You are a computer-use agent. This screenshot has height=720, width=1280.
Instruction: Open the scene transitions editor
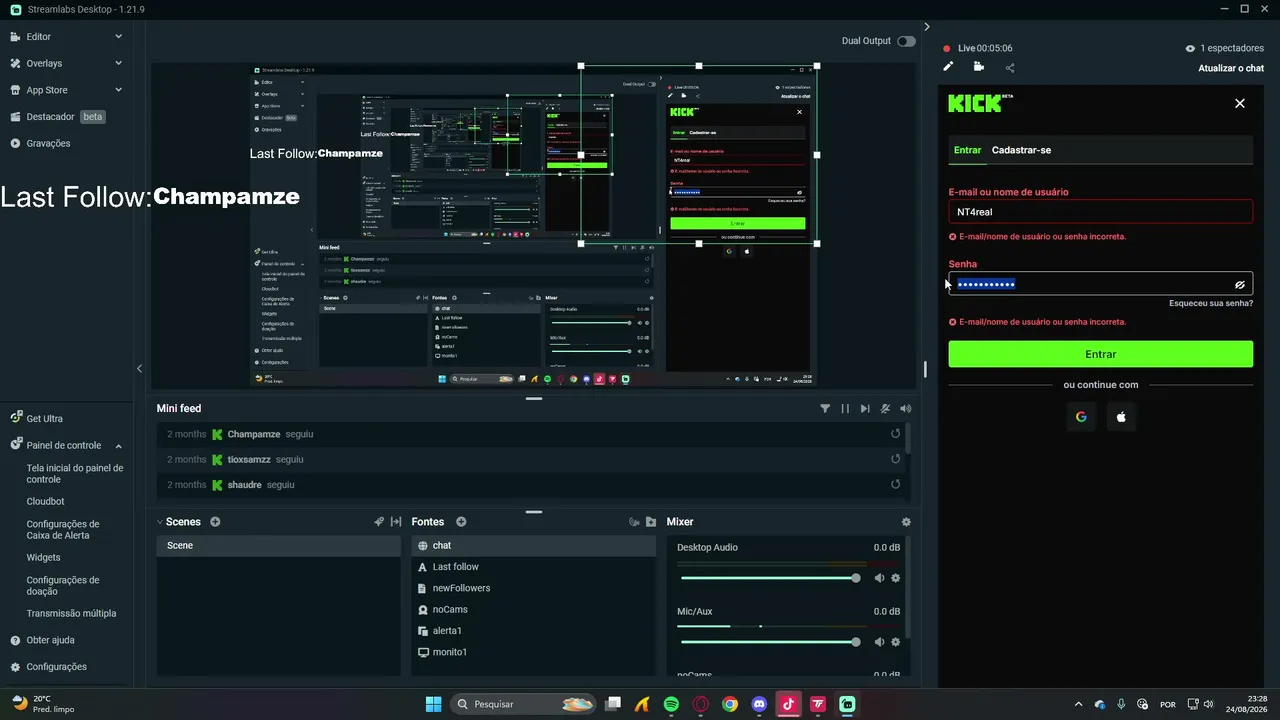[x=379, y=522]
